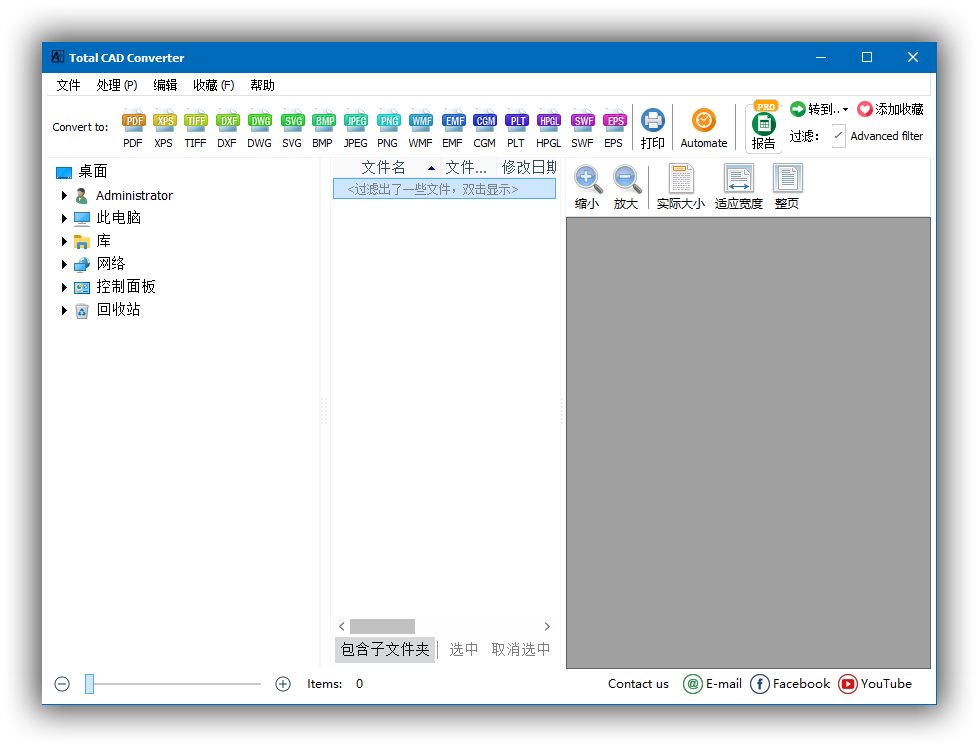Click the 文件... type column header
Viewport: 979px width, 747px height.
466,167
